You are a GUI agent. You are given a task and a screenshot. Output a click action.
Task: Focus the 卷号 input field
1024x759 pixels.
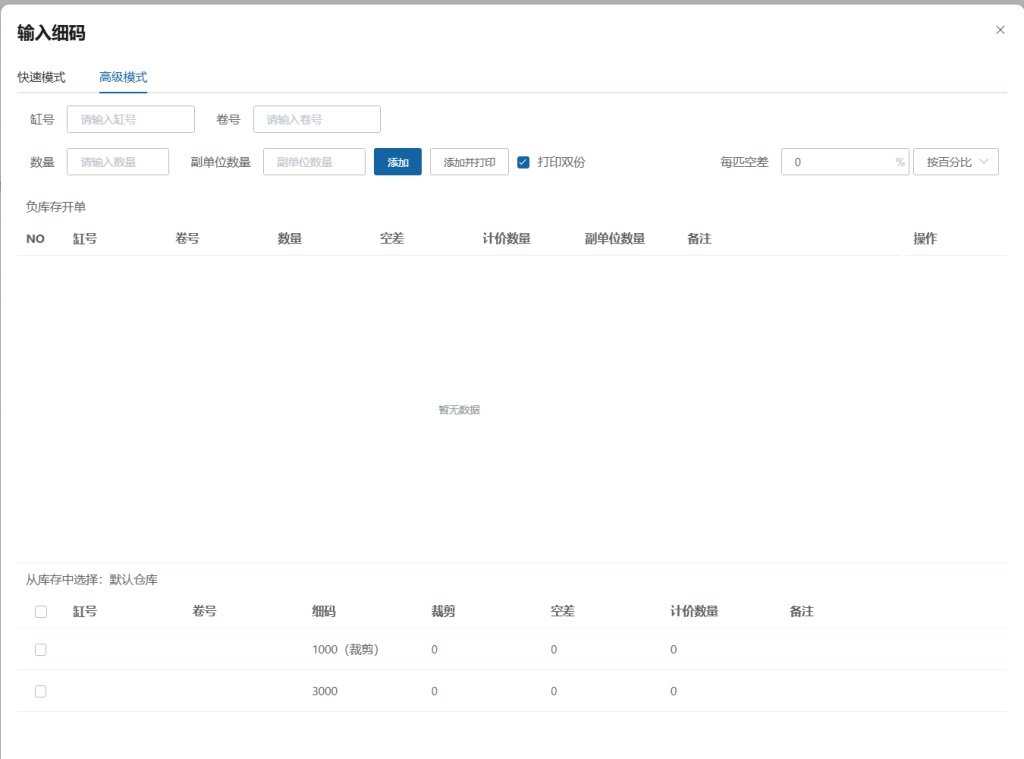point(316,119)
